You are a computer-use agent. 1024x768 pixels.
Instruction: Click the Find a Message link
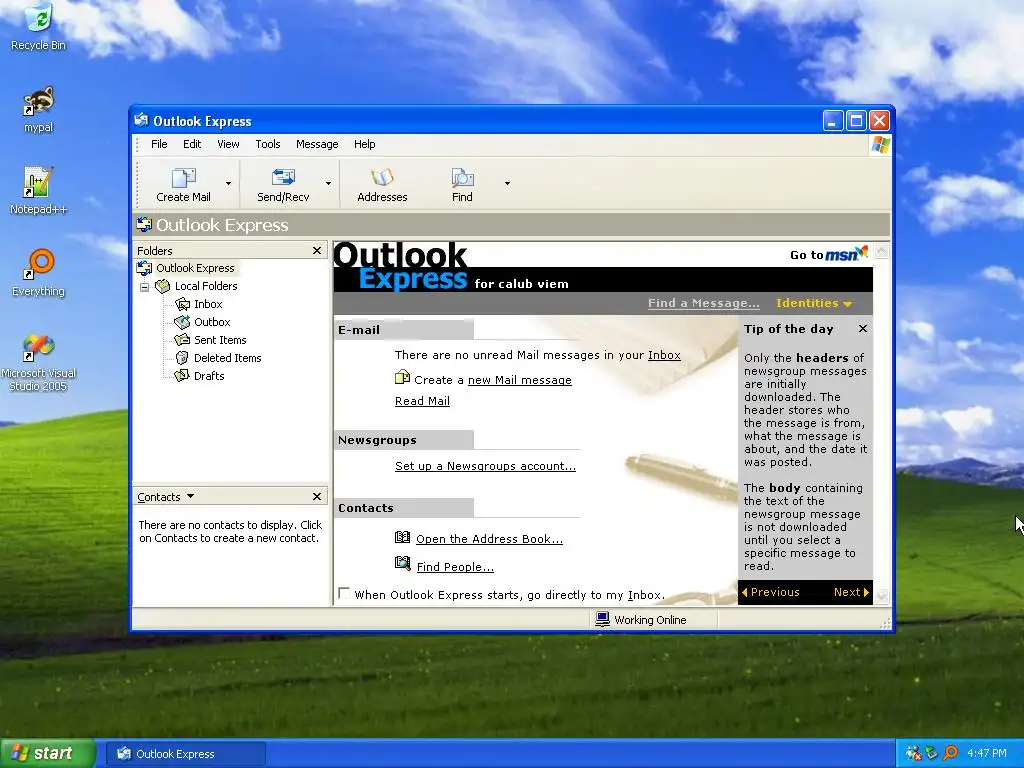point(703,303)
